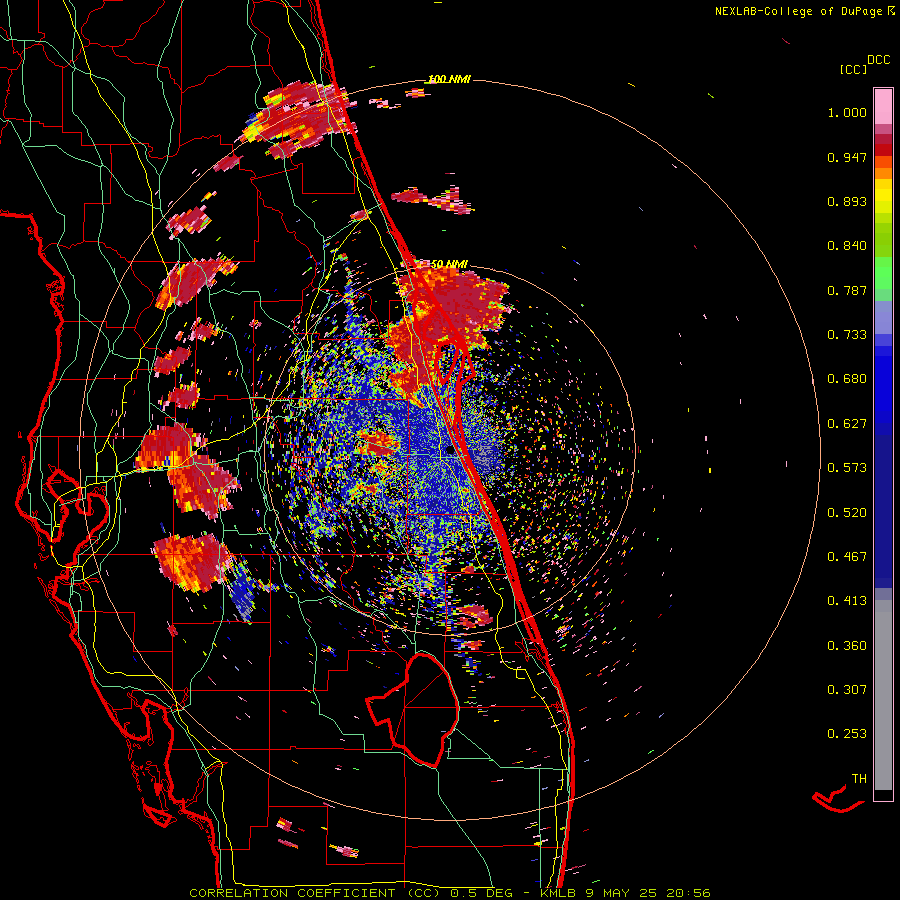Select the 0.467 scale value
The height and width of the screenshot is (900, 900).
click(x=847, y=557)
